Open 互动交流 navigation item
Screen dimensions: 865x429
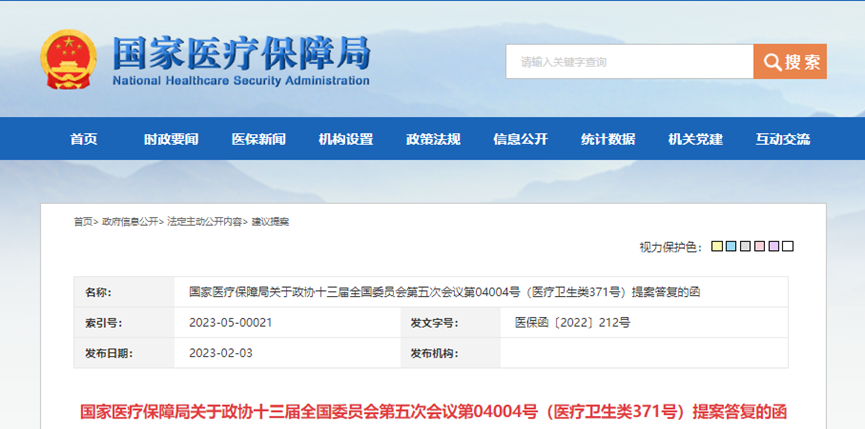point(783,139)
